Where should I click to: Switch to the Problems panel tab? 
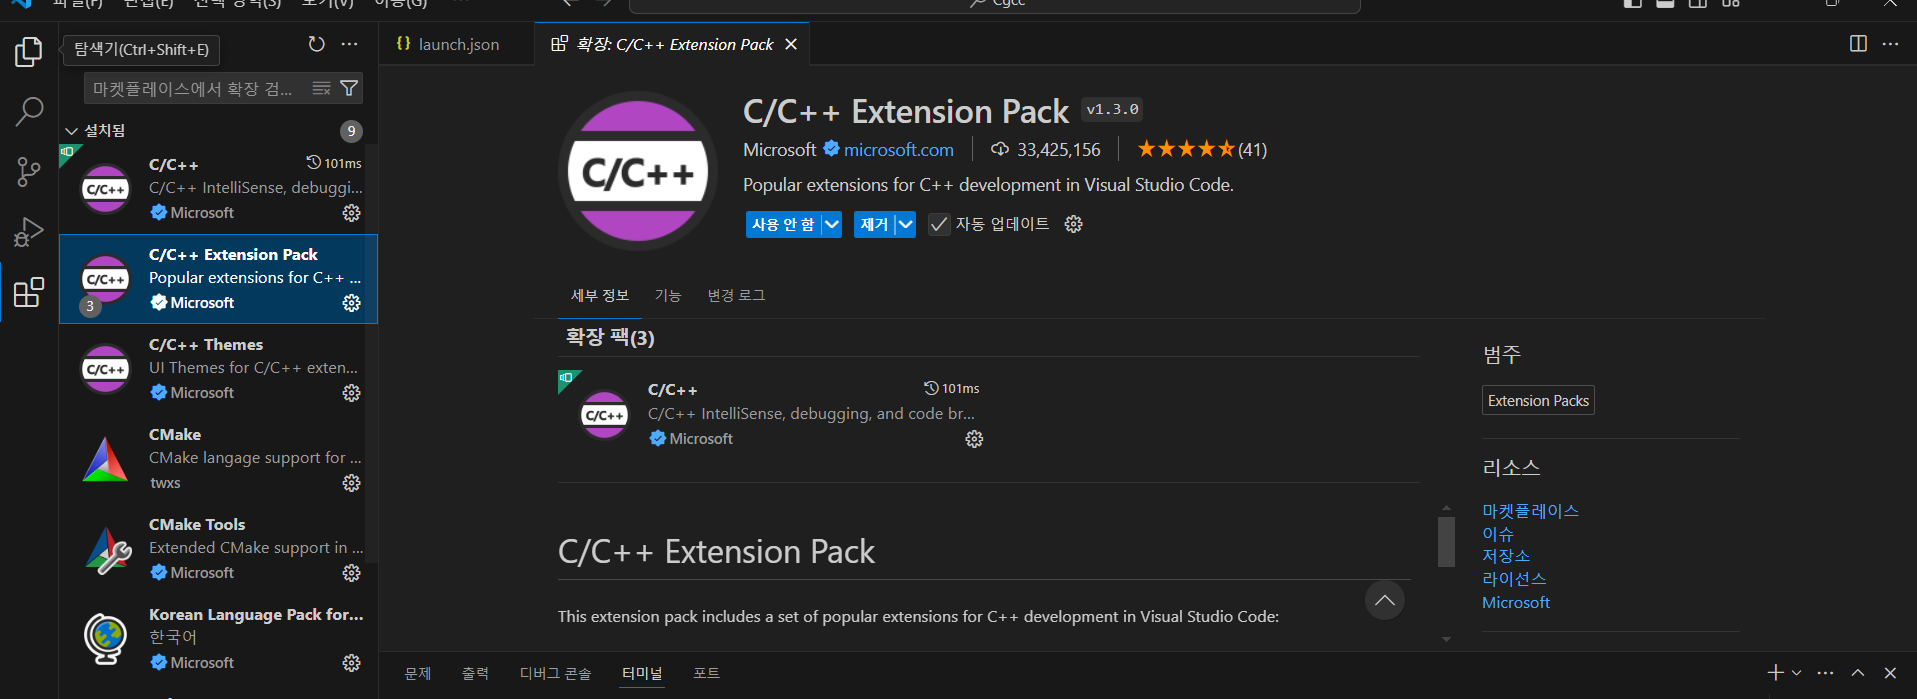[418, 673]
